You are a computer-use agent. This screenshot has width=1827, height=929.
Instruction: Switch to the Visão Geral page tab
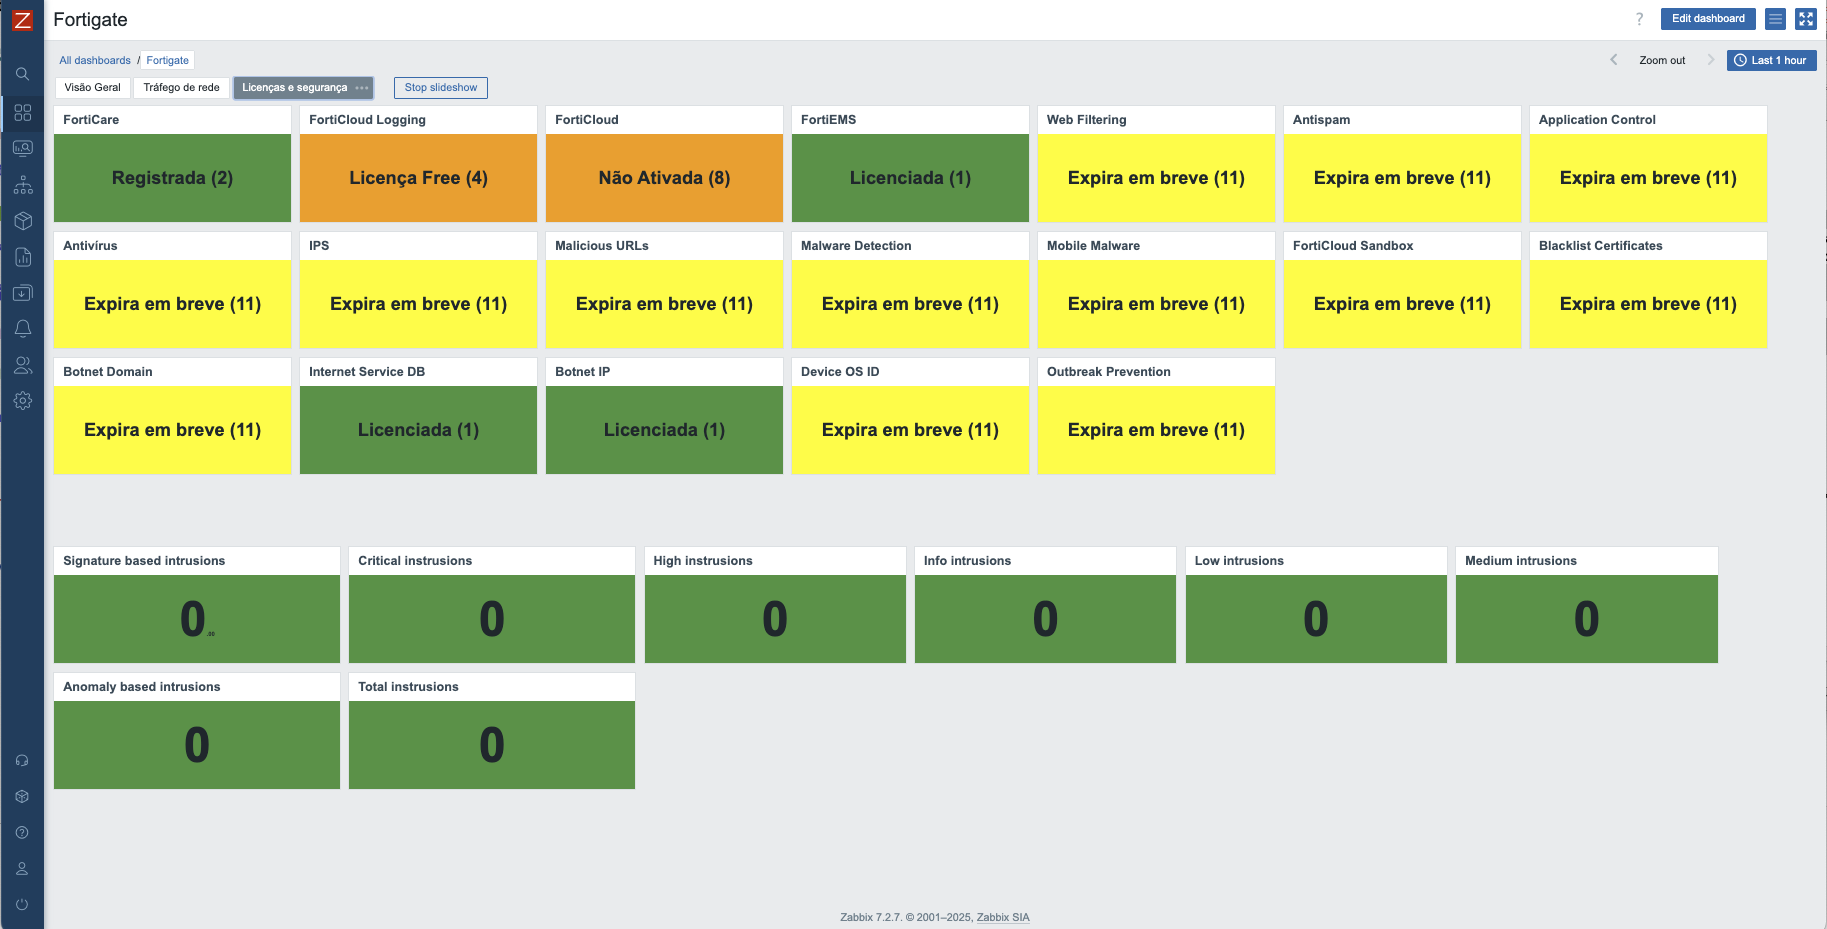(x=92, y=88)
